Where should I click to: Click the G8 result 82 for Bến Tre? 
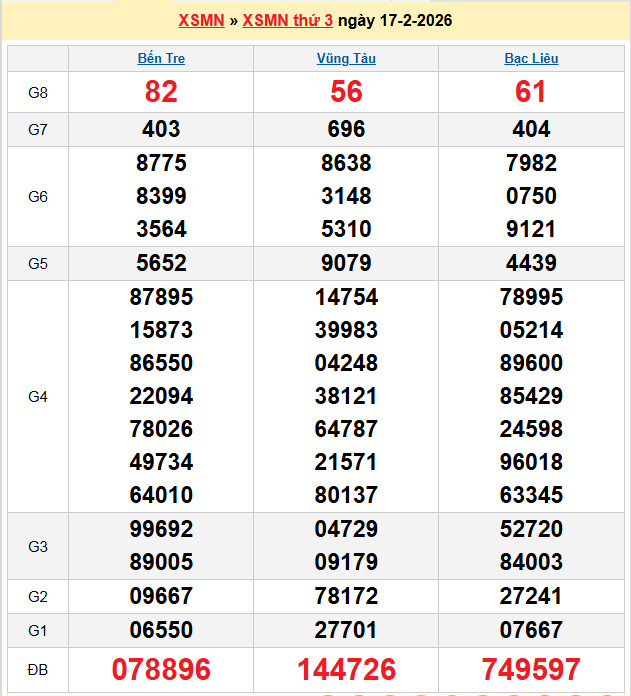pyautogui.click(x=161, y=92)
